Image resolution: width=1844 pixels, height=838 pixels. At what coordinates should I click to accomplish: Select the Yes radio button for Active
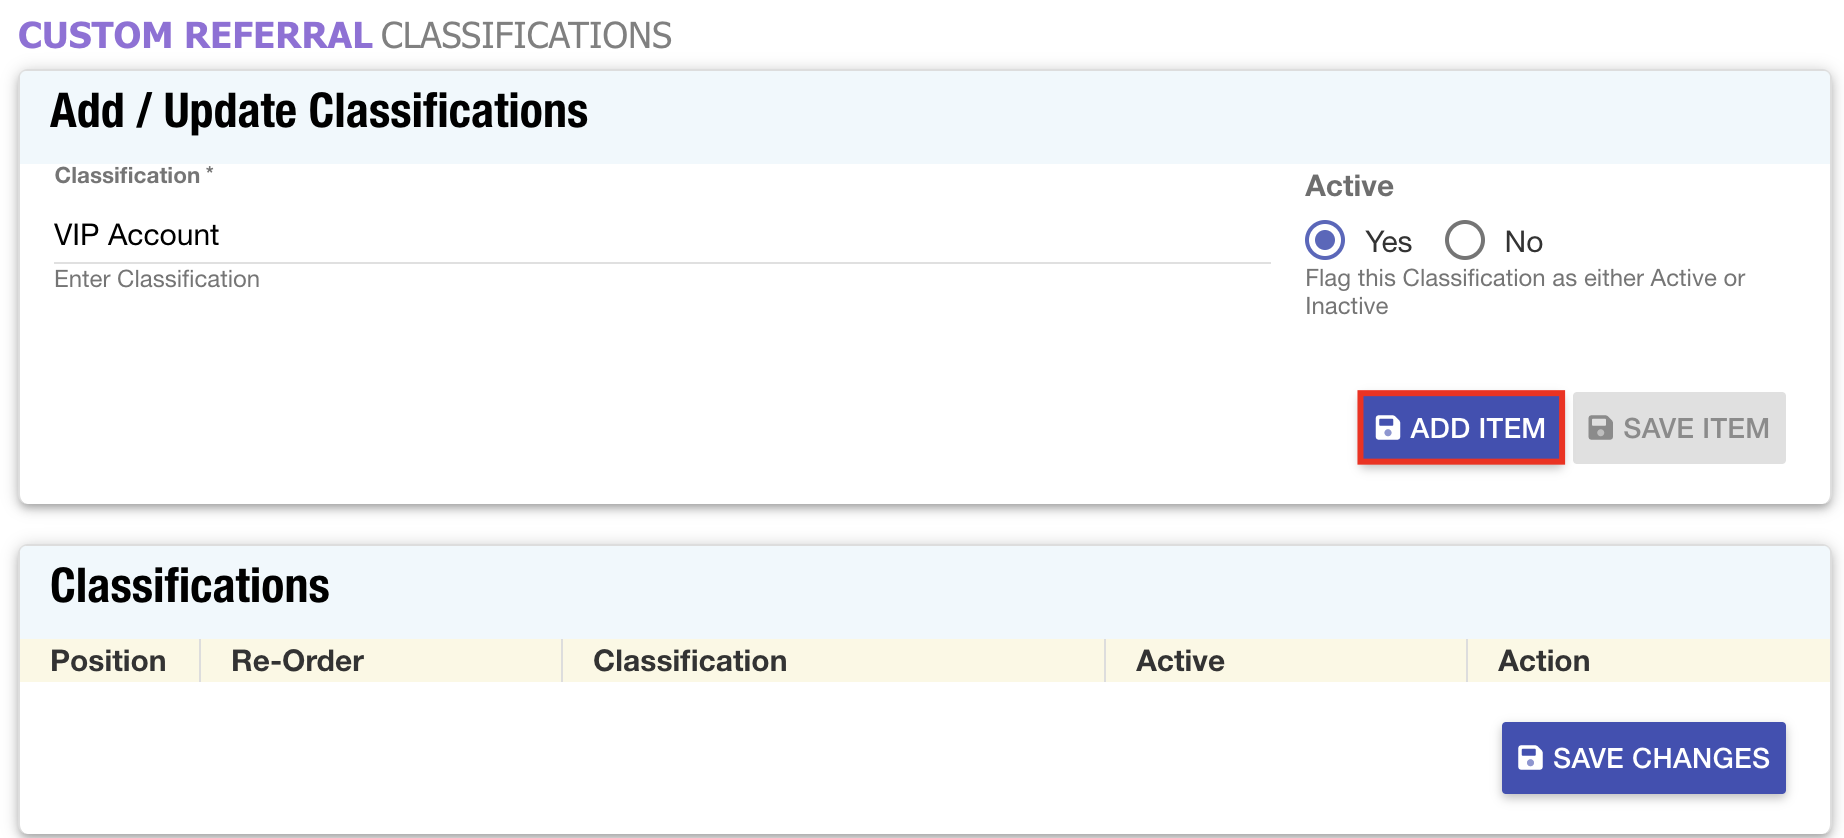1325,240
